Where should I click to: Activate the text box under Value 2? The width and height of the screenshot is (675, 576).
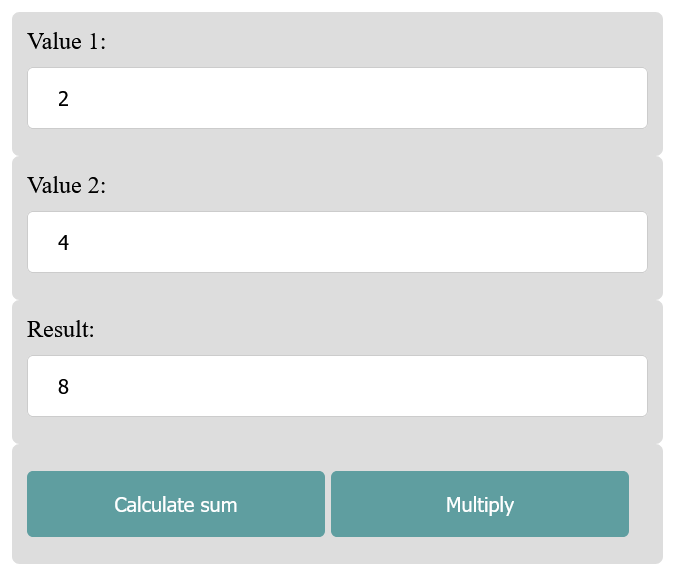coord(337,242)
